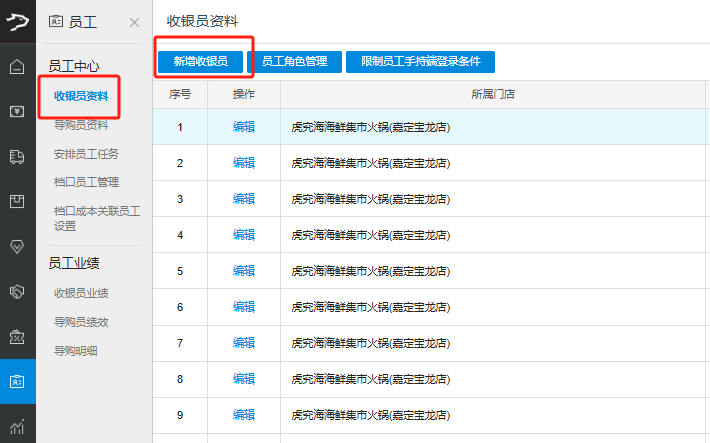Select store name cell in row 5

tap(493, 271)
